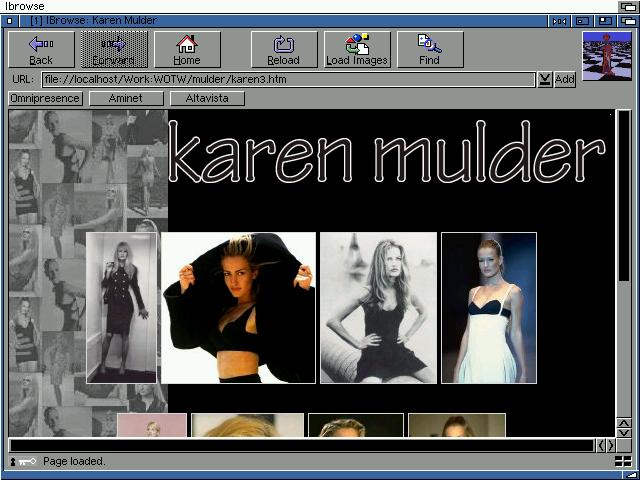Open the Home page button
Viewport: 640px width, 480px height.
coord(187,49)
